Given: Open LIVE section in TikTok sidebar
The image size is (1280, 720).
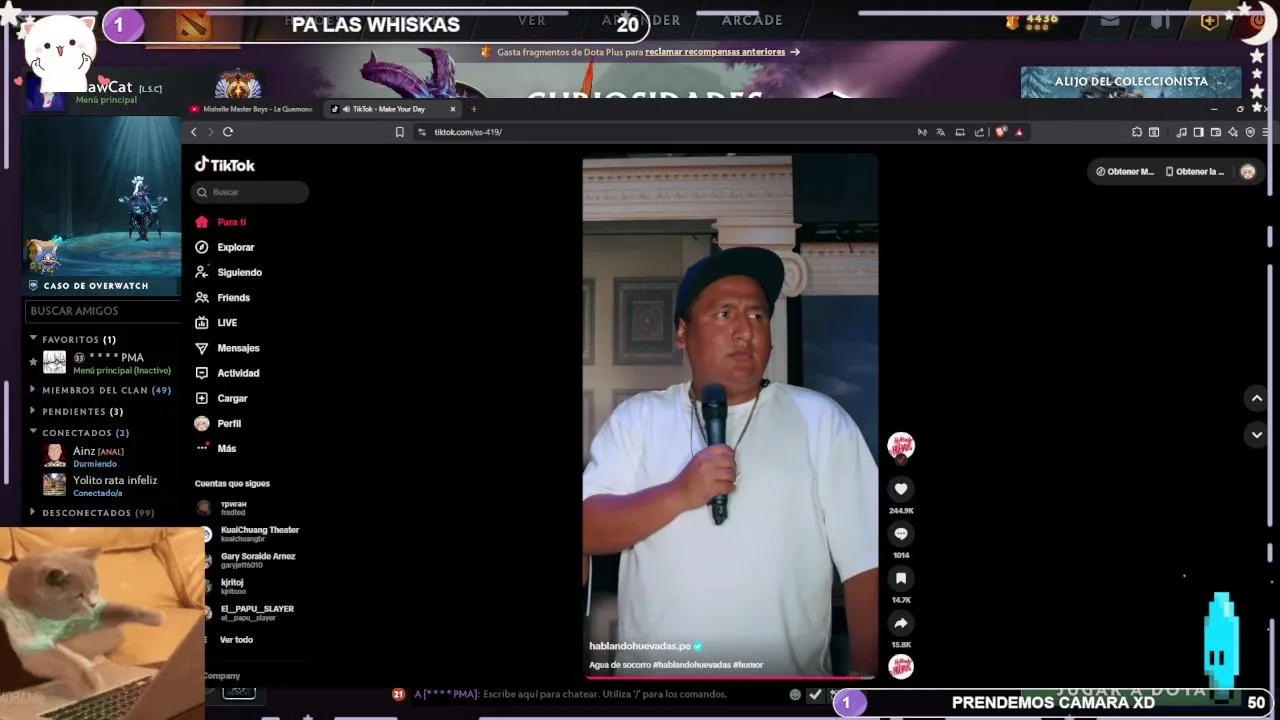Looking at the screenshot, I should 217,323.
